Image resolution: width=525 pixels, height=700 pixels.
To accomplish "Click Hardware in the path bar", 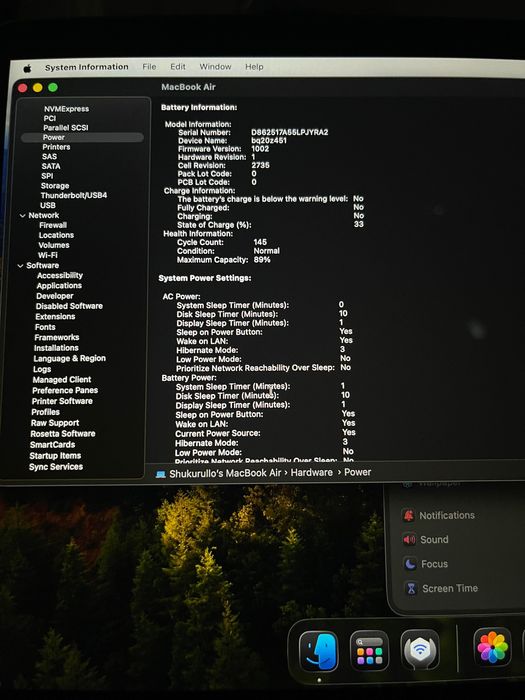I will (312, 472).
